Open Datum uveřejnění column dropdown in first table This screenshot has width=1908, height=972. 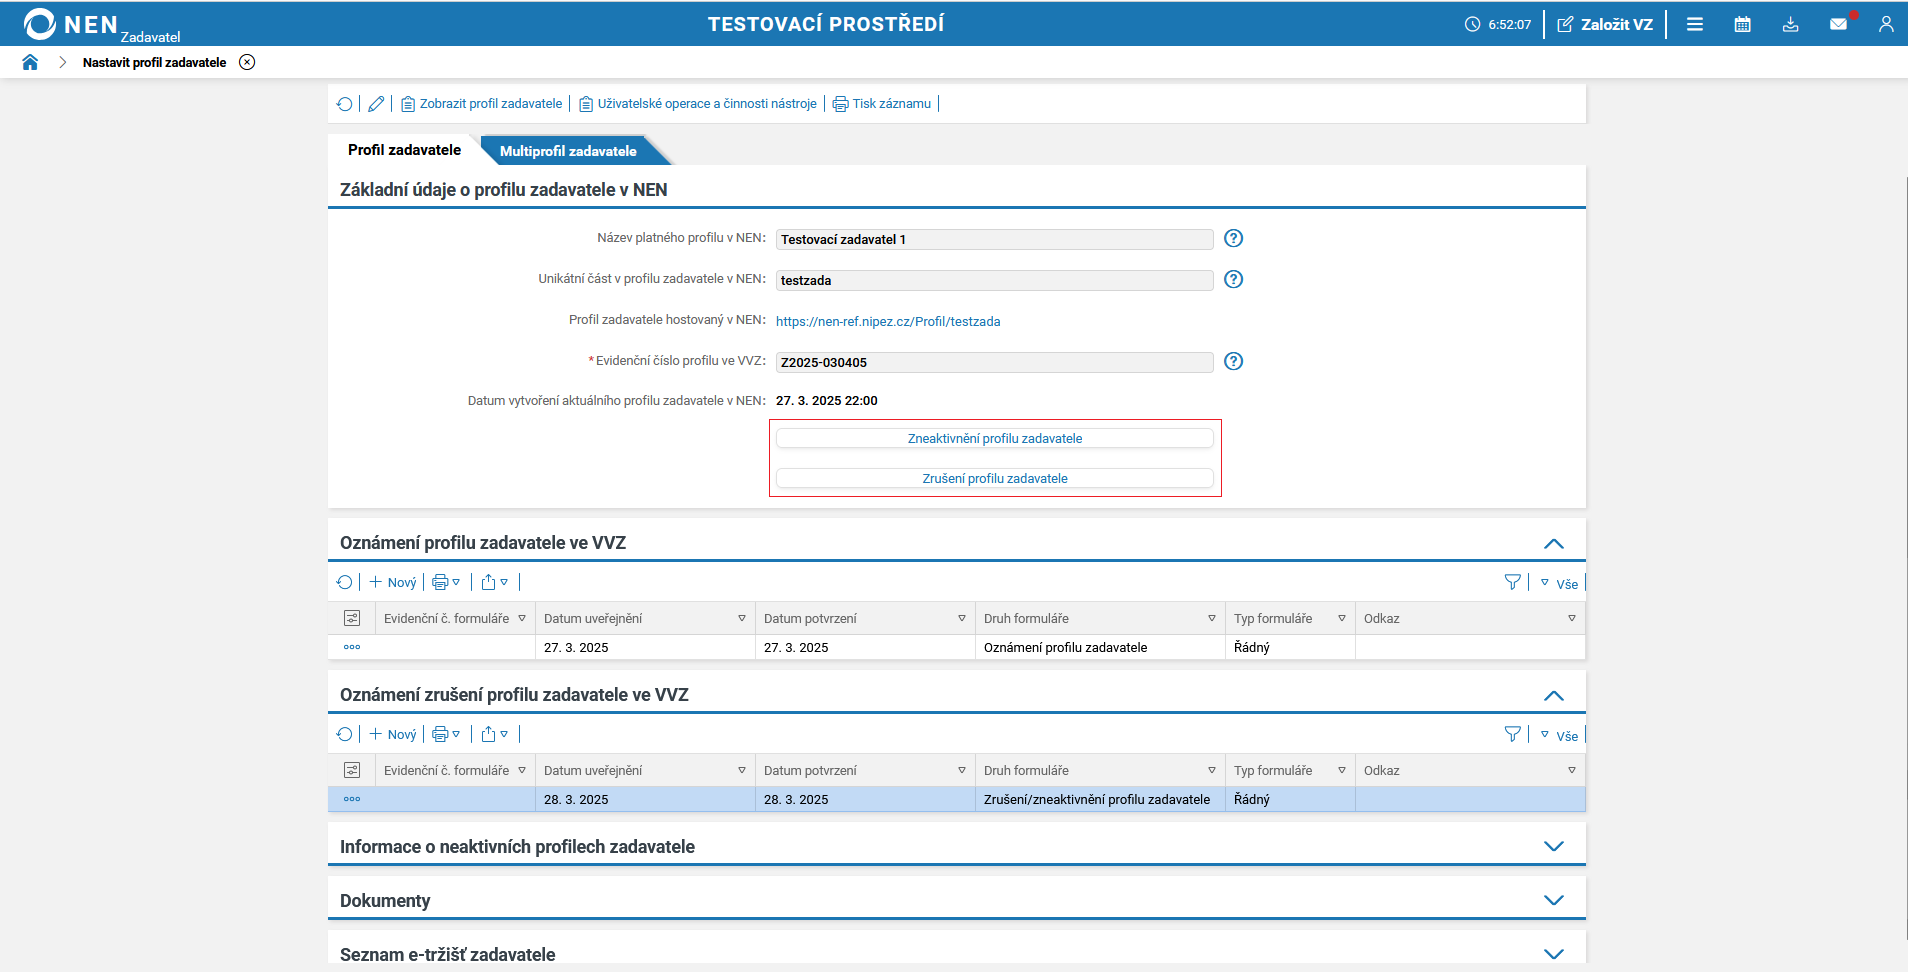tap(741, 619)
